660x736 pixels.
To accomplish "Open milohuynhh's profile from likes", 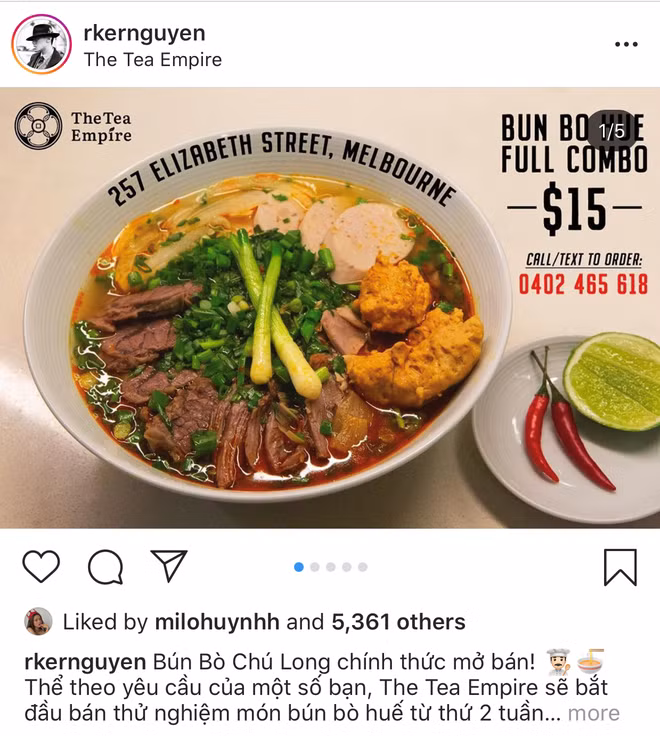I will coord(217,622).
